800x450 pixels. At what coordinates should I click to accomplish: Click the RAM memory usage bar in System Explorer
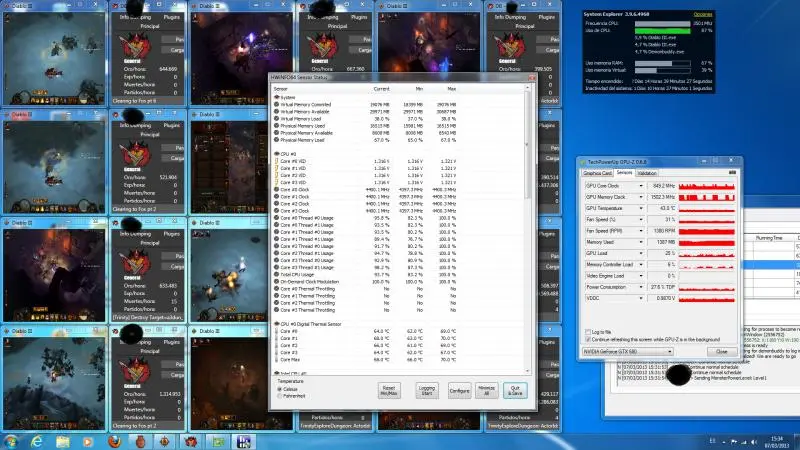tap(662, 63)
